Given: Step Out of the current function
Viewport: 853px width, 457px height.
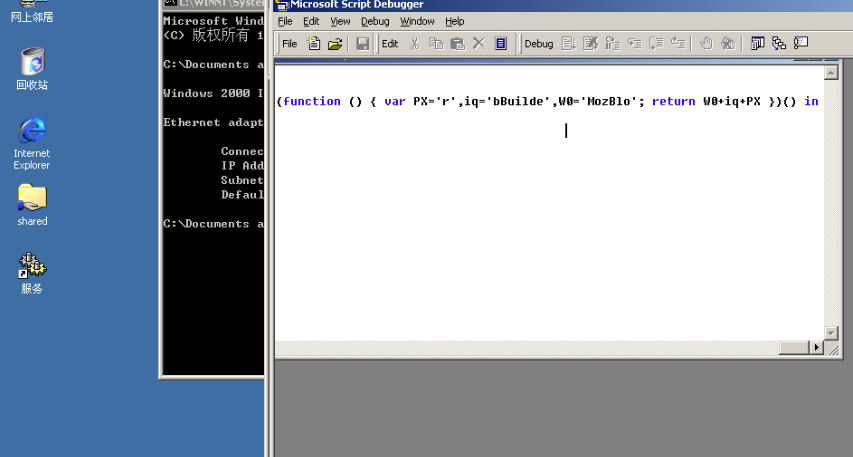Looking at the screenshot, I should click(x=678, y=44).
